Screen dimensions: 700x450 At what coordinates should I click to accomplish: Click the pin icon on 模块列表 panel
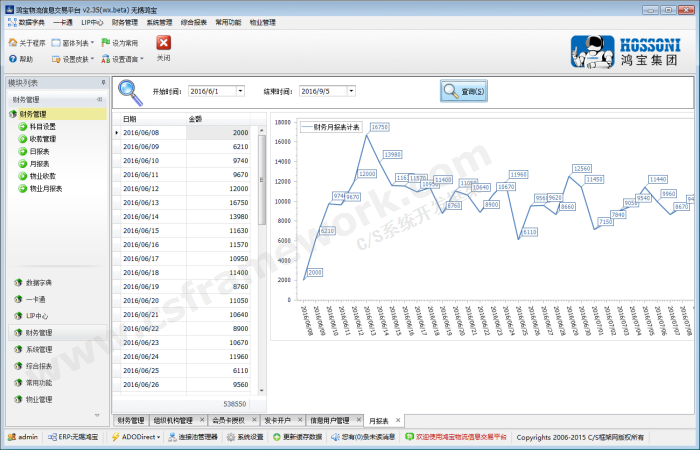(x=101, y=83)
